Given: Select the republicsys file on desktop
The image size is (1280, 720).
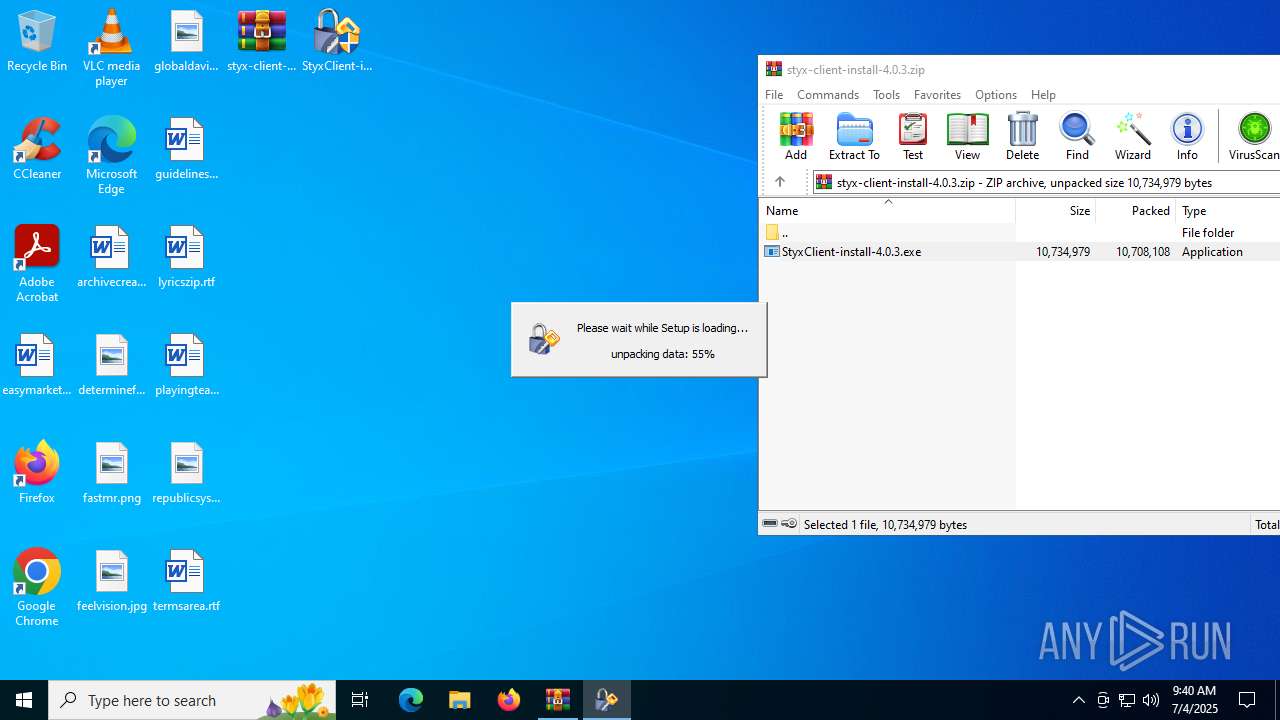Looking at the screenshot, I should pos(186,474).
